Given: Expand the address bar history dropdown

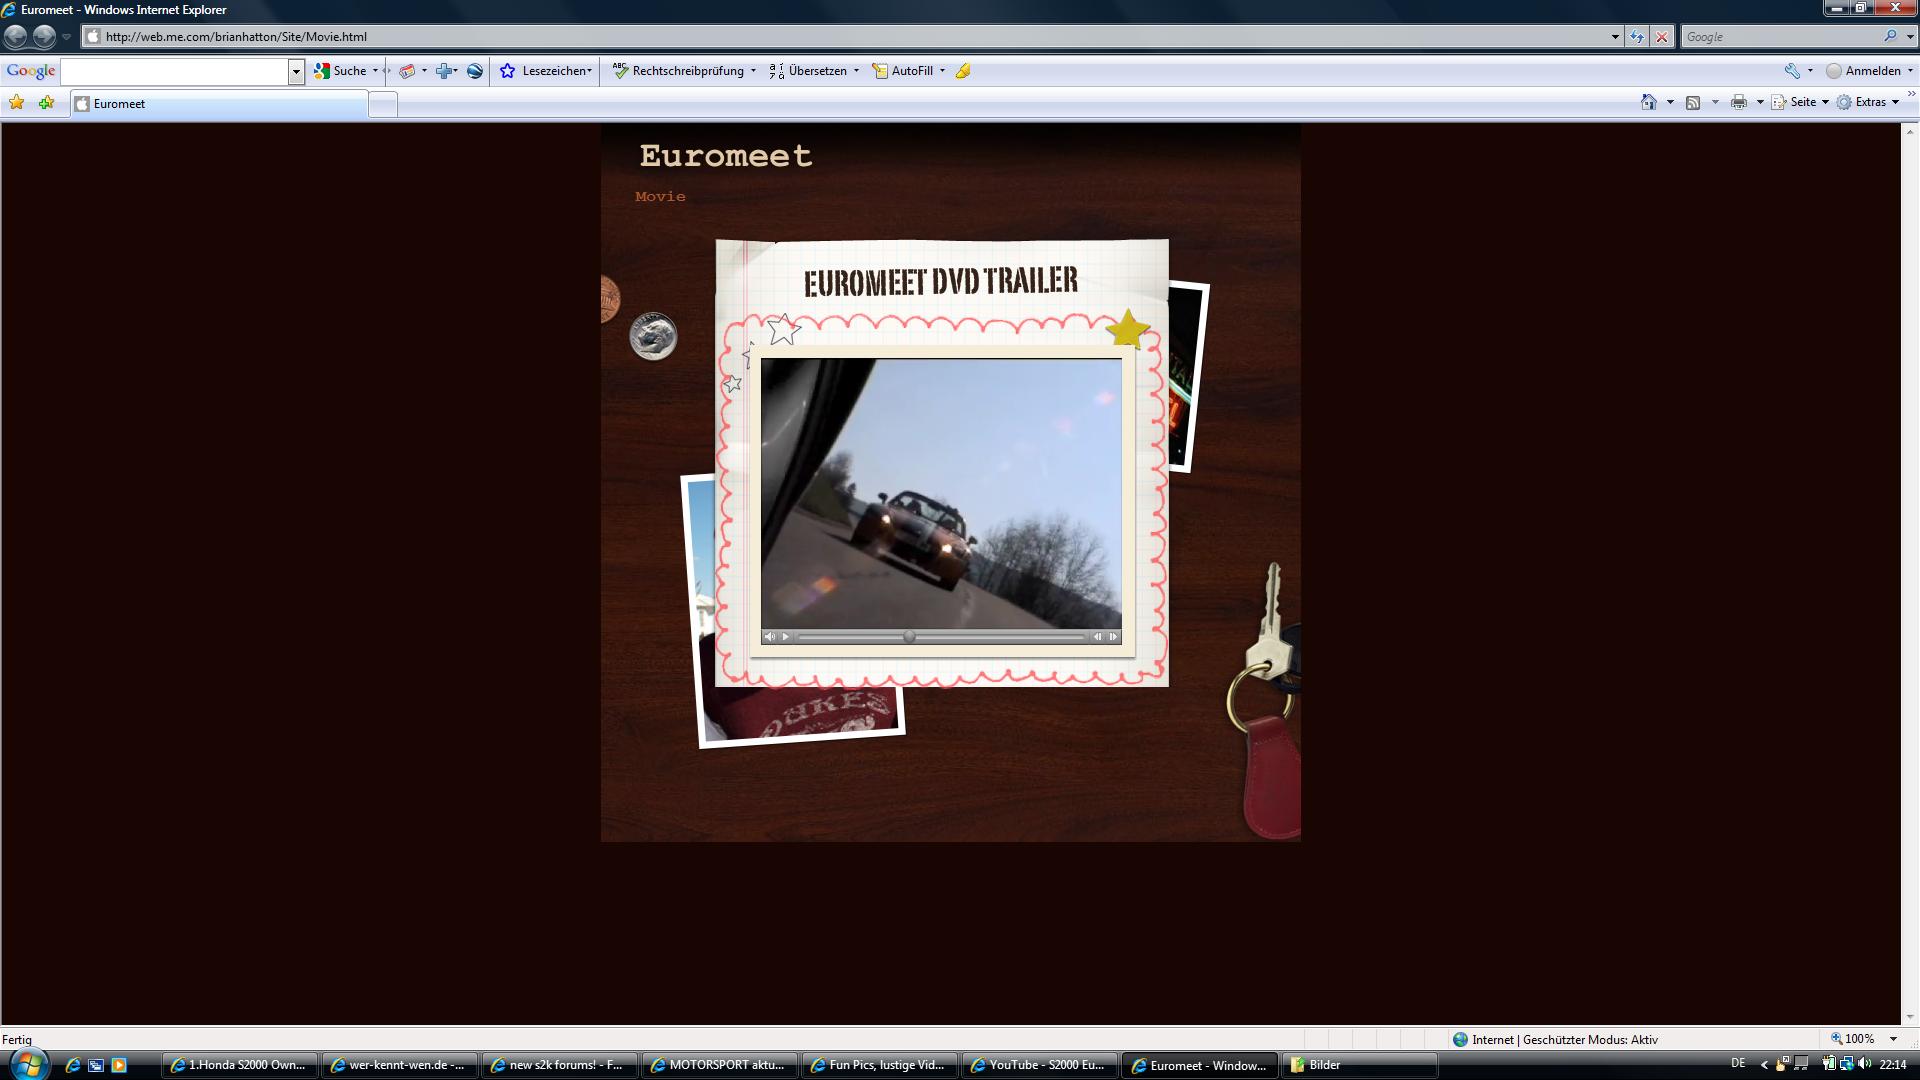Looking at the screenshot, I should 1615,37.
